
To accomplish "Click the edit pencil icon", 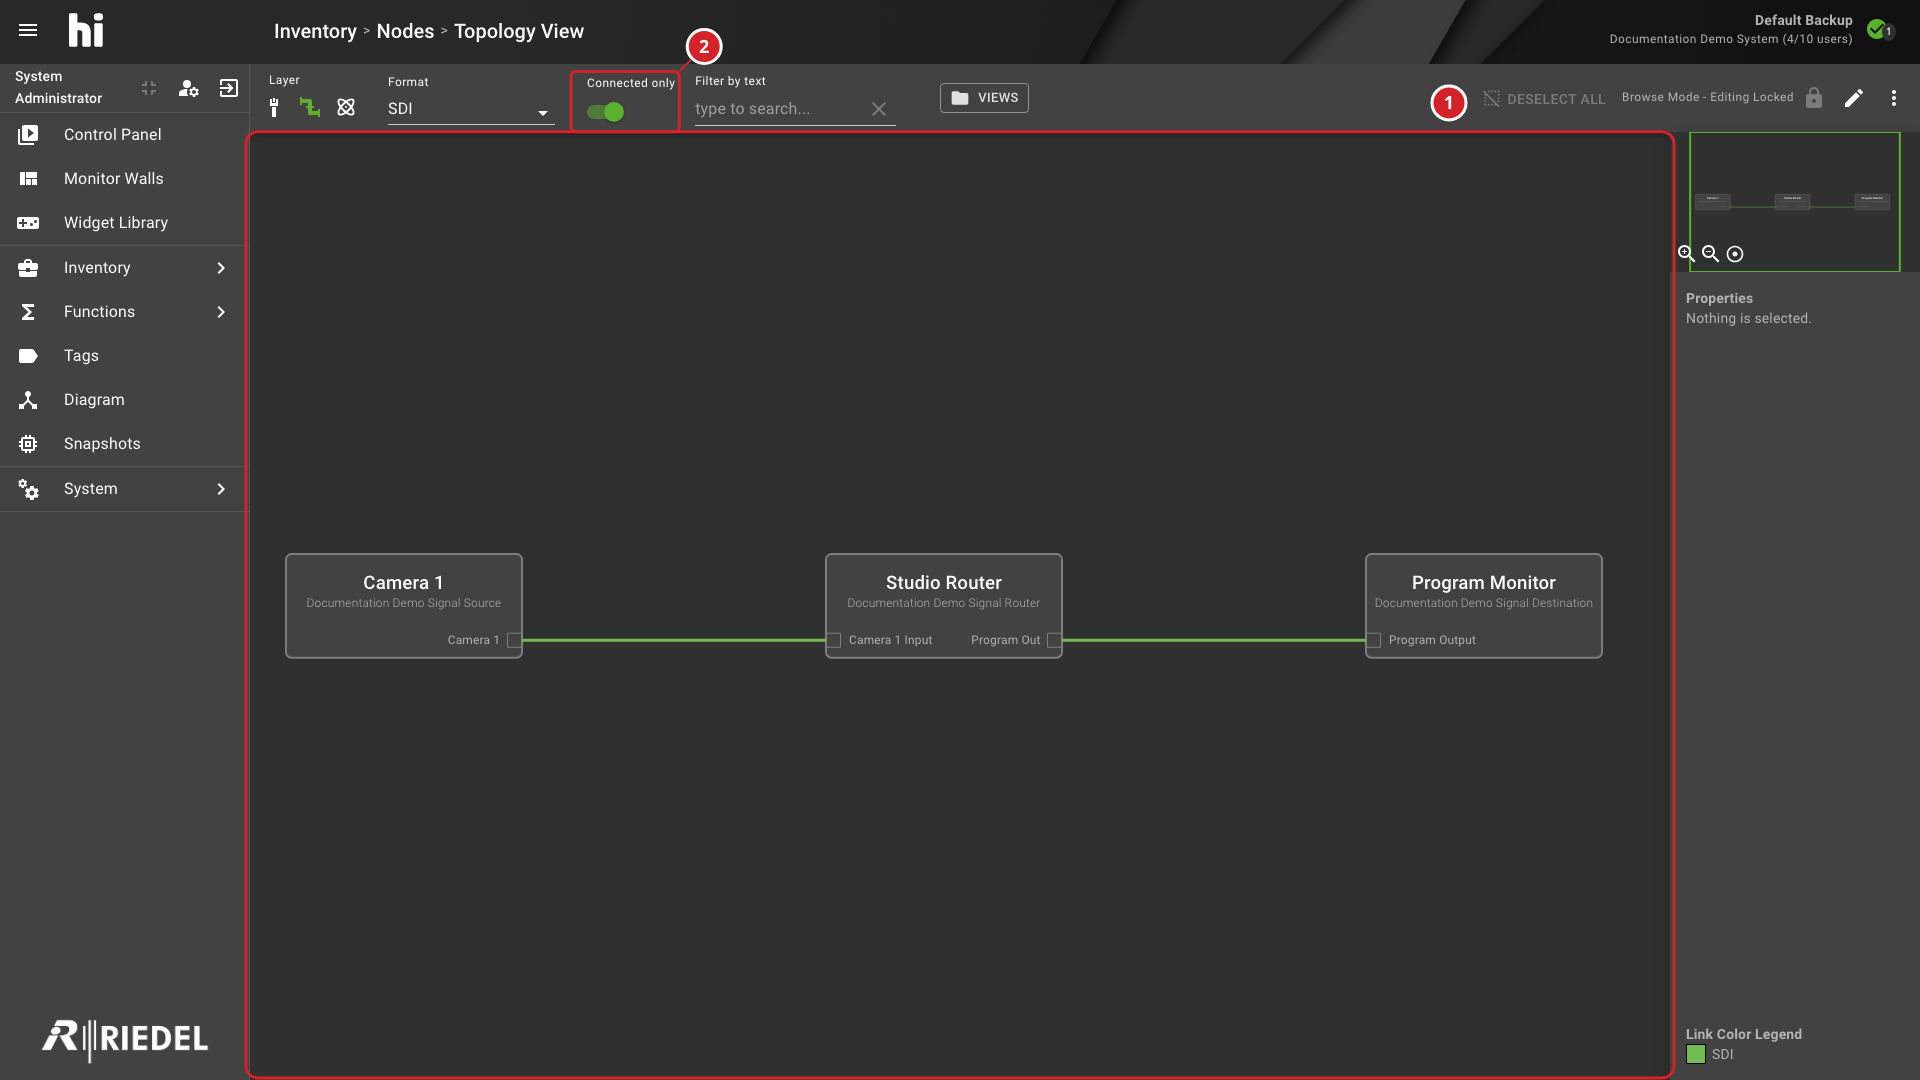I will click(x=1854, y=98).
